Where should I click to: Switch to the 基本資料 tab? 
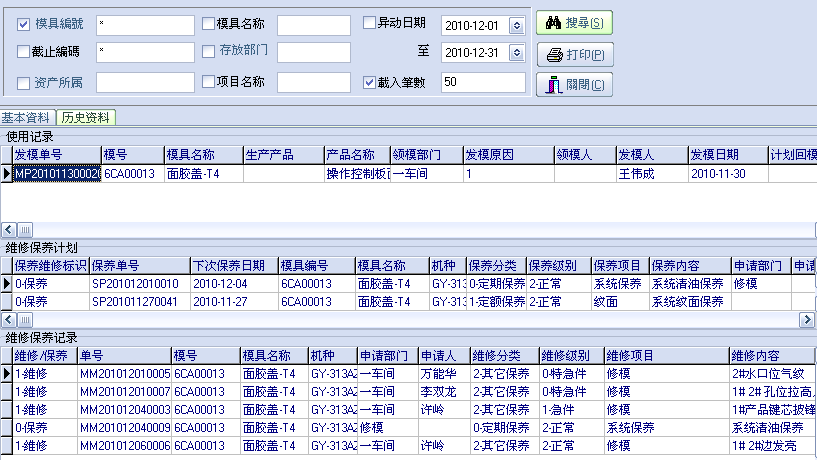[x=27, y=117]
